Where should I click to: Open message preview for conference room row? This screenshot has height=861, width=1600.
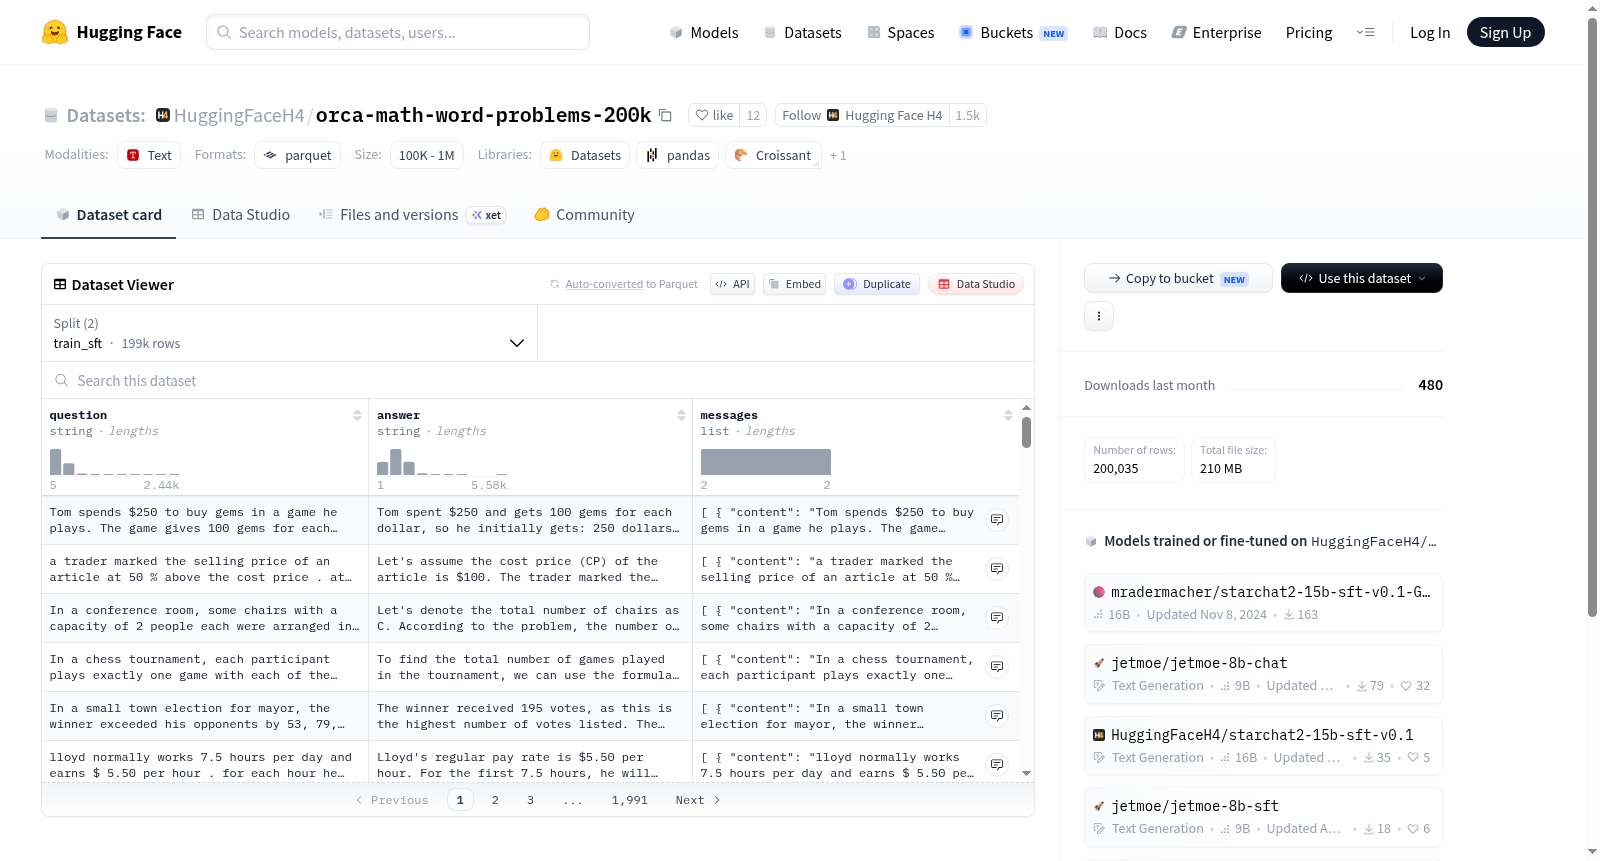[997, 618]
